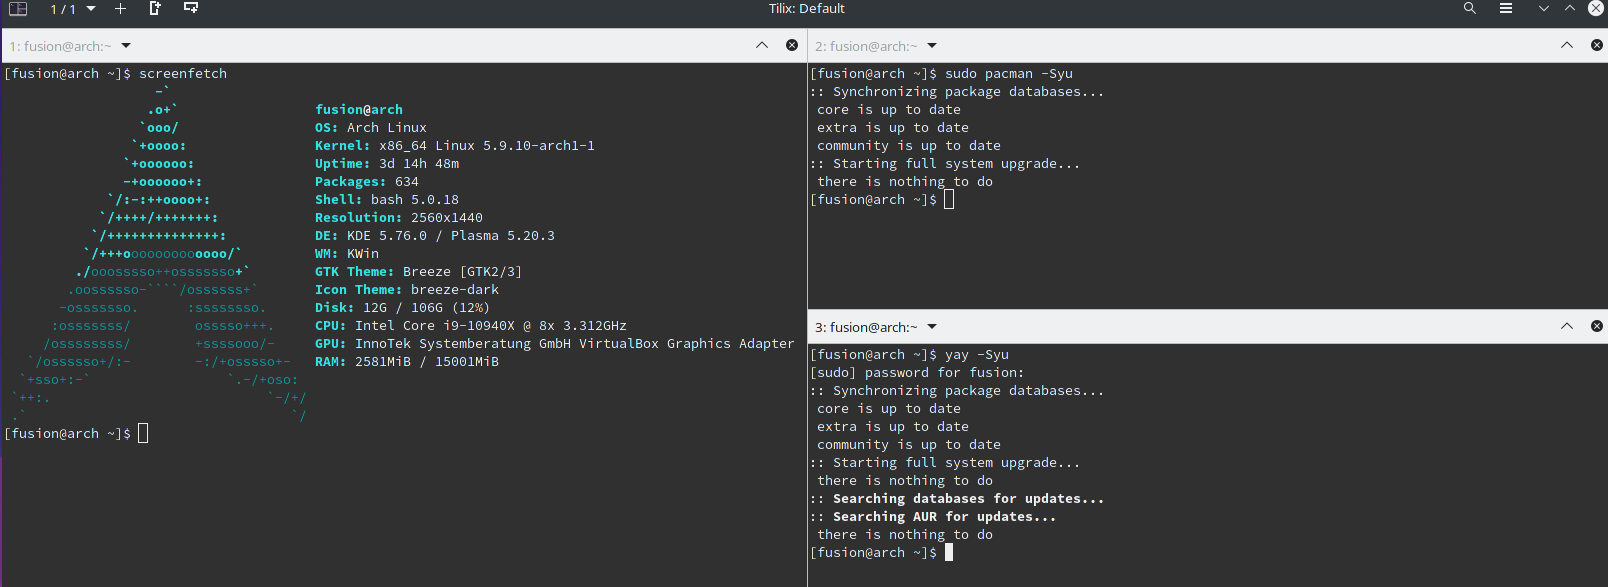Viewport: 1608px width, 587px height.
Task: Click the 'Uptime: 3d 14h 48m' line
Action: click(x=387, y=164)
